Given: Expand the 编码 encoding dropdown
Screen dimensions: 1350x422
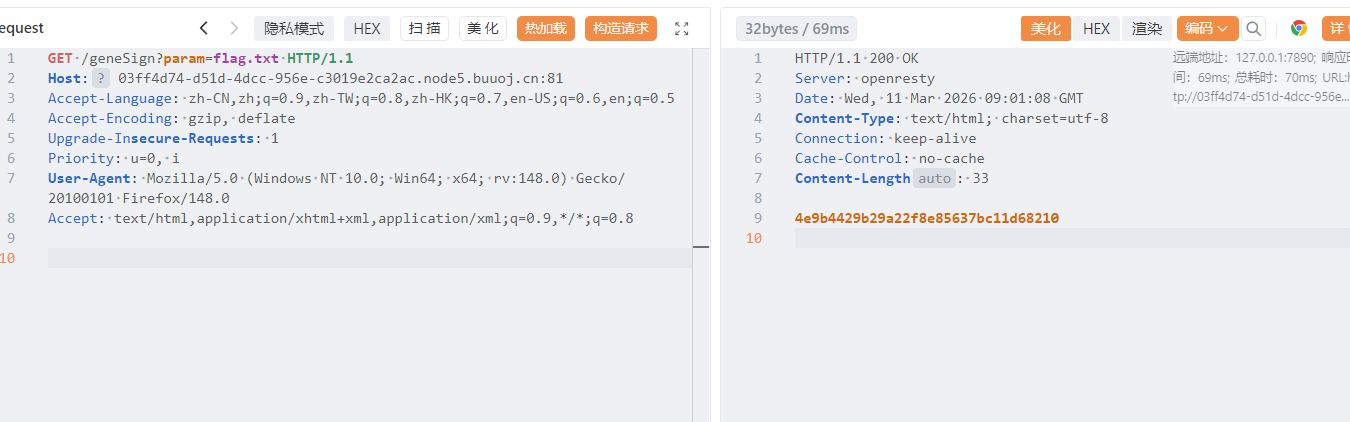Looking at the screenshot, I should 1207,28.
